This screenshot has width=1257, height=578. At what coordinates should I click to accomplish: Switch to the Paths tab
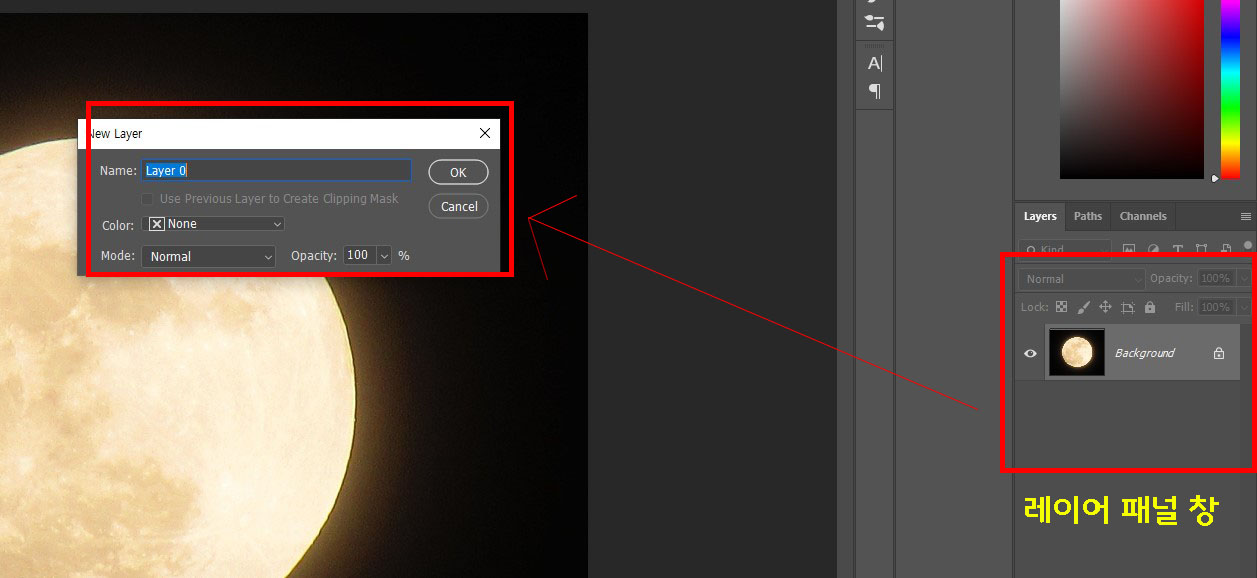(1088, 216)
